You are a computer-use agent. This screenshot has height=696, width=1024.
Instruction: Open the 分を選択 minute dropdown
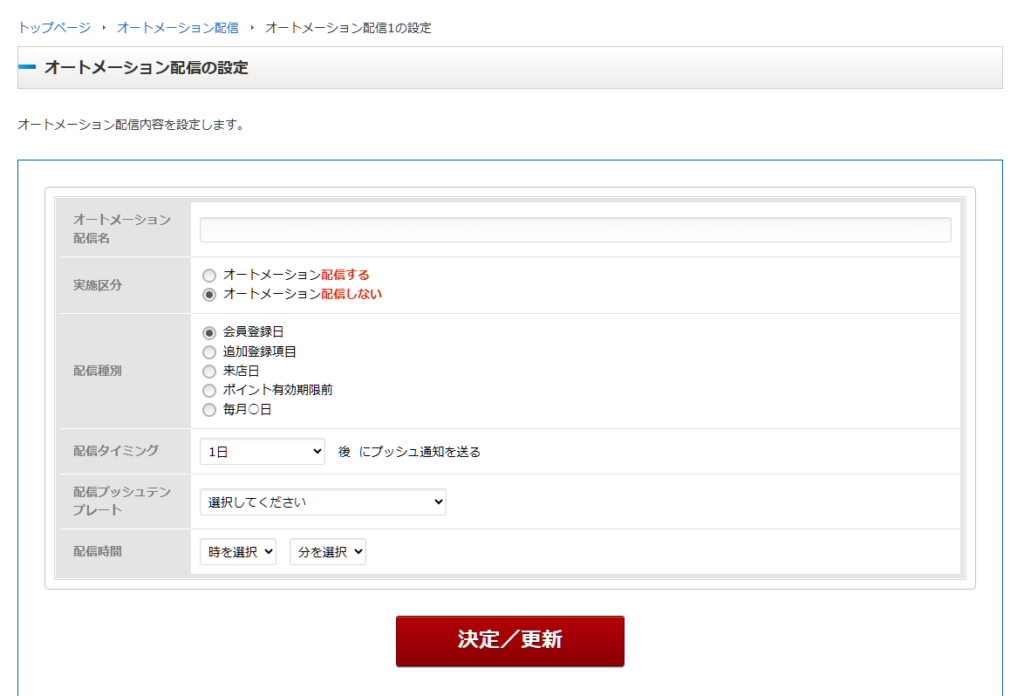coord(328,552)
